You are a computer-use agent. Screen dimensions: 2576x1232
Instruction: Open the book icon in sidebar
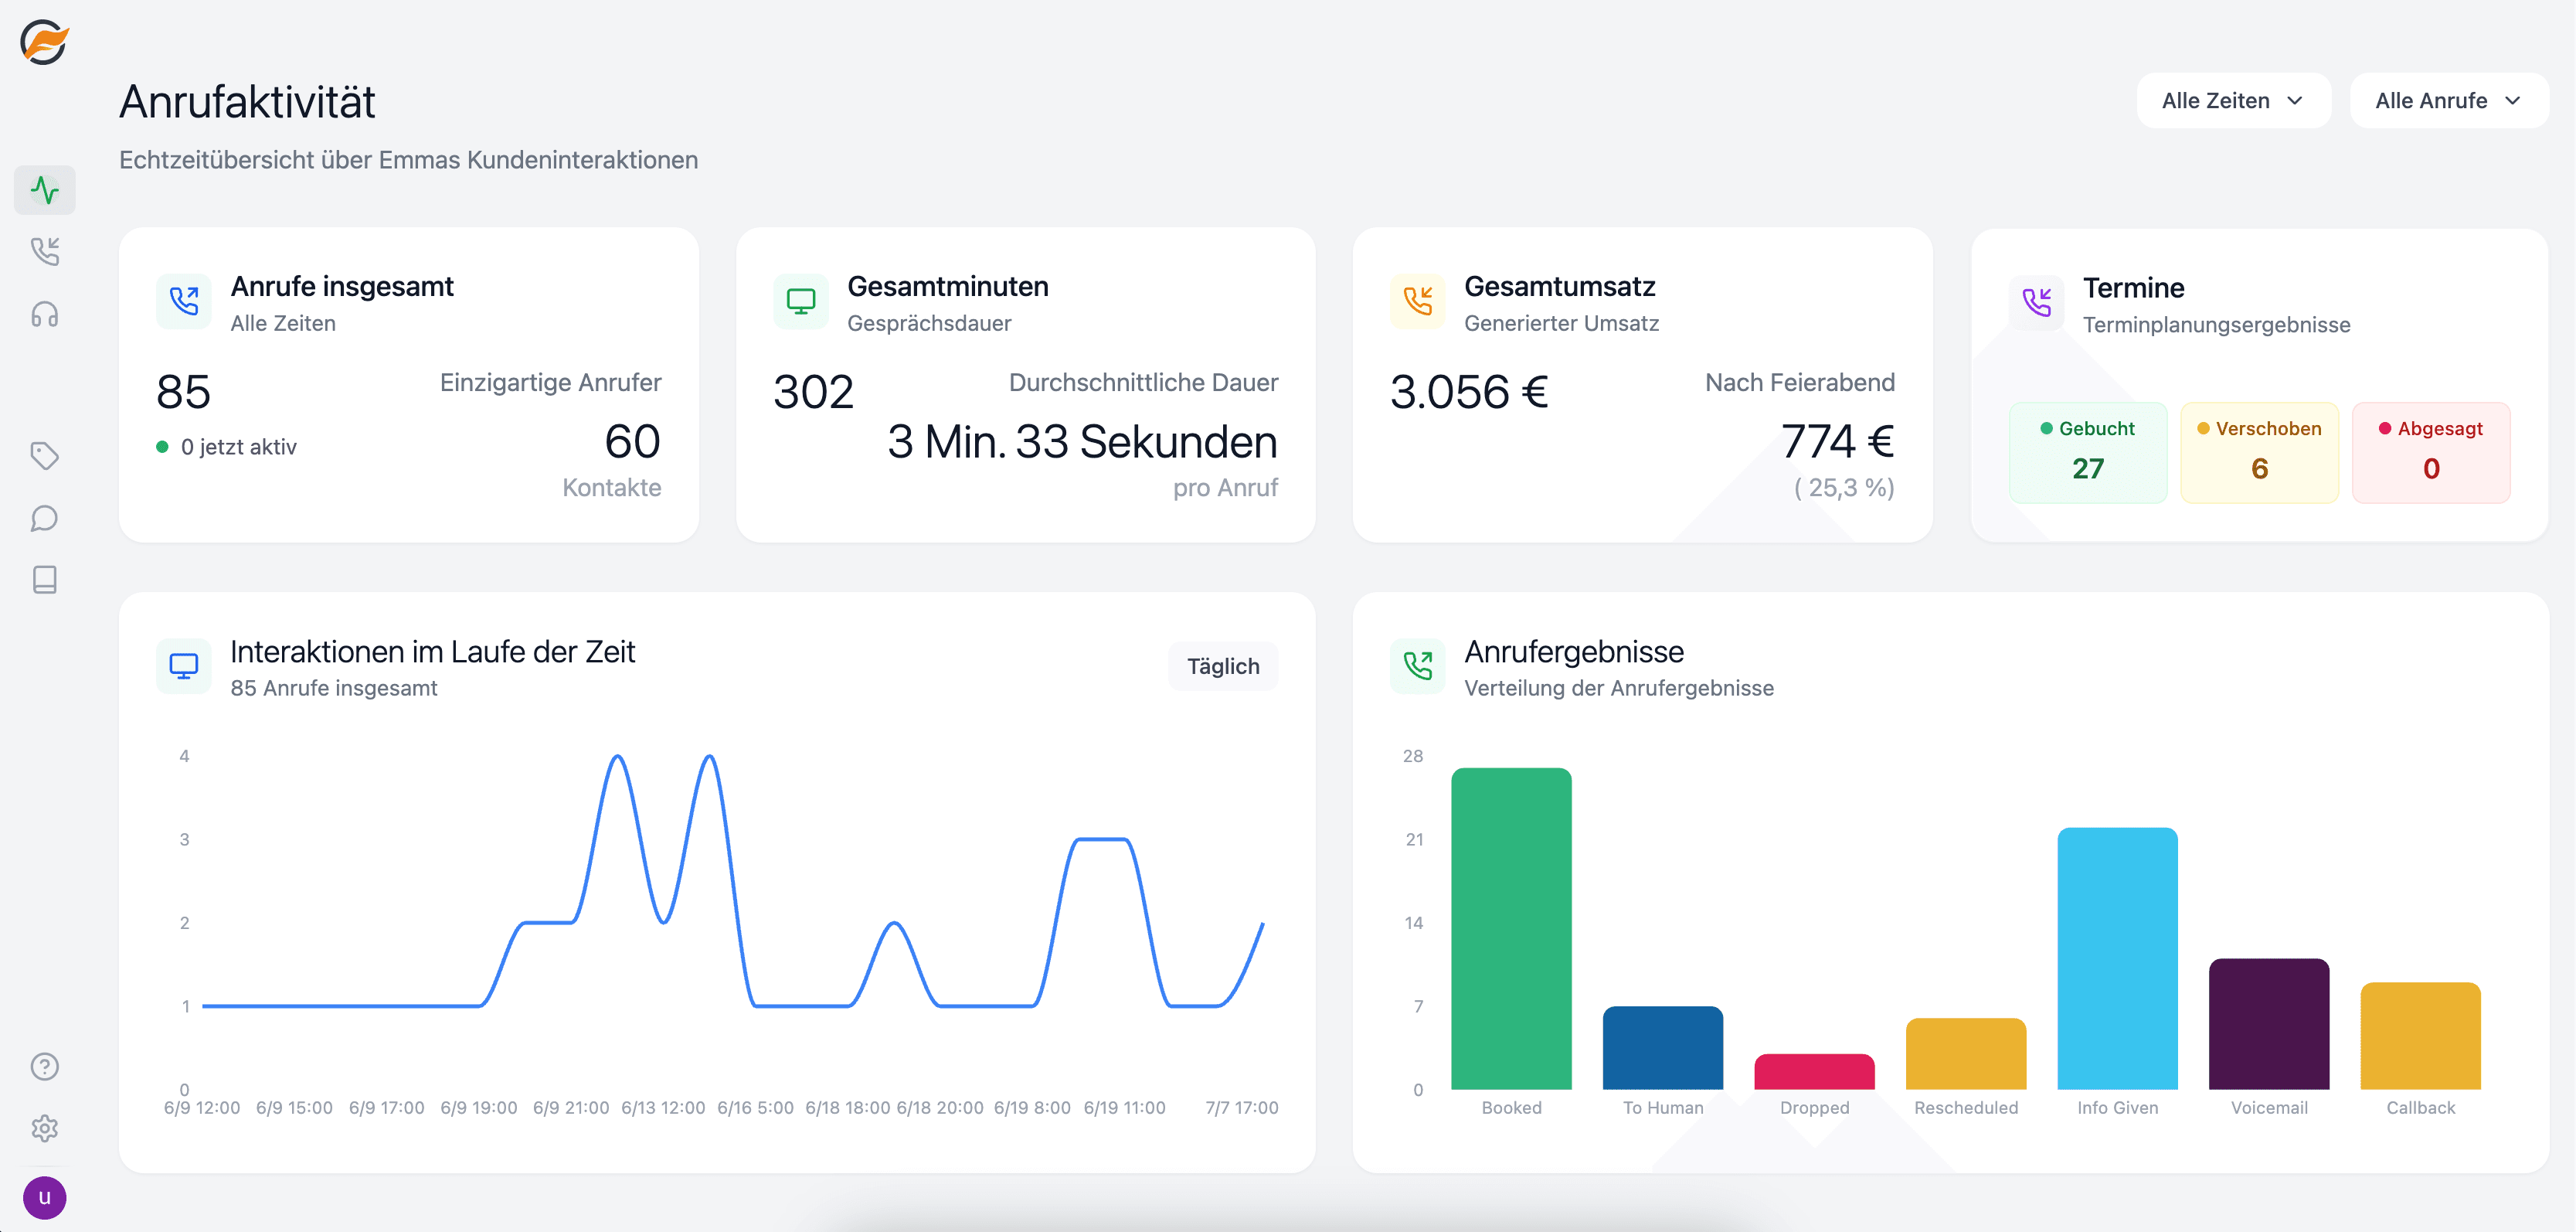pos(45,579)
